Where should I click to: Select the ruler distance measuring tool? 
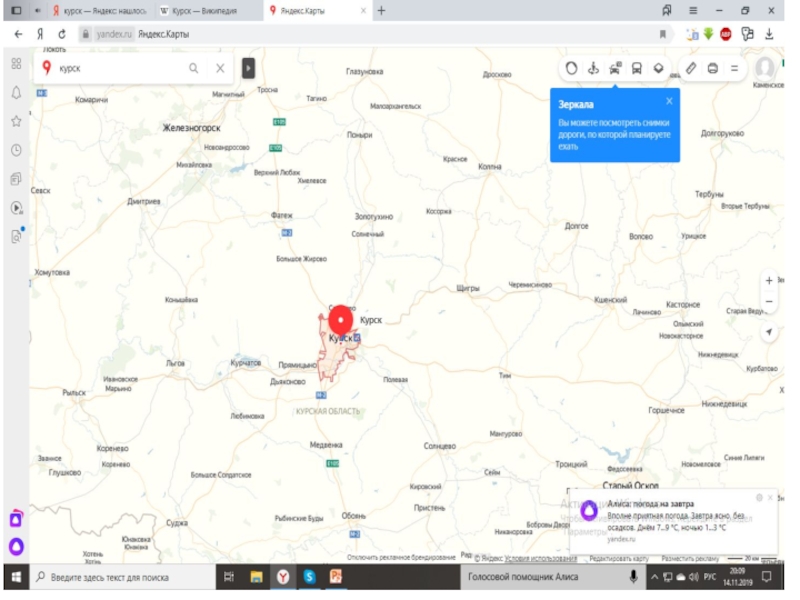(x=691, y=69)
